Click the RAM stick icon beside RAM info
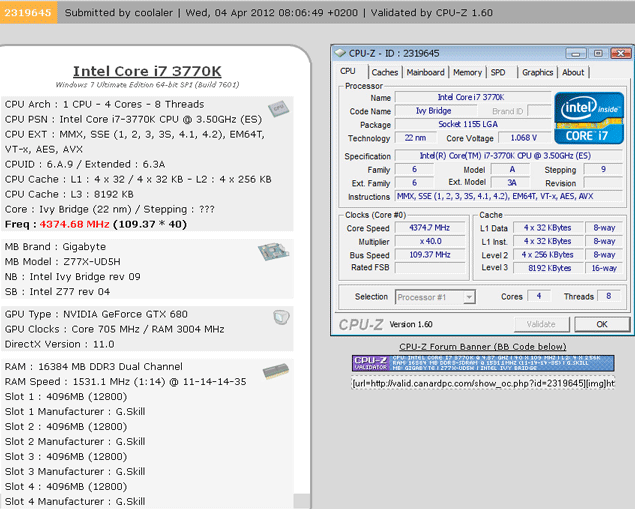This screenshot has width=635, height=509. pyautogui.click(x=276, y=371)
